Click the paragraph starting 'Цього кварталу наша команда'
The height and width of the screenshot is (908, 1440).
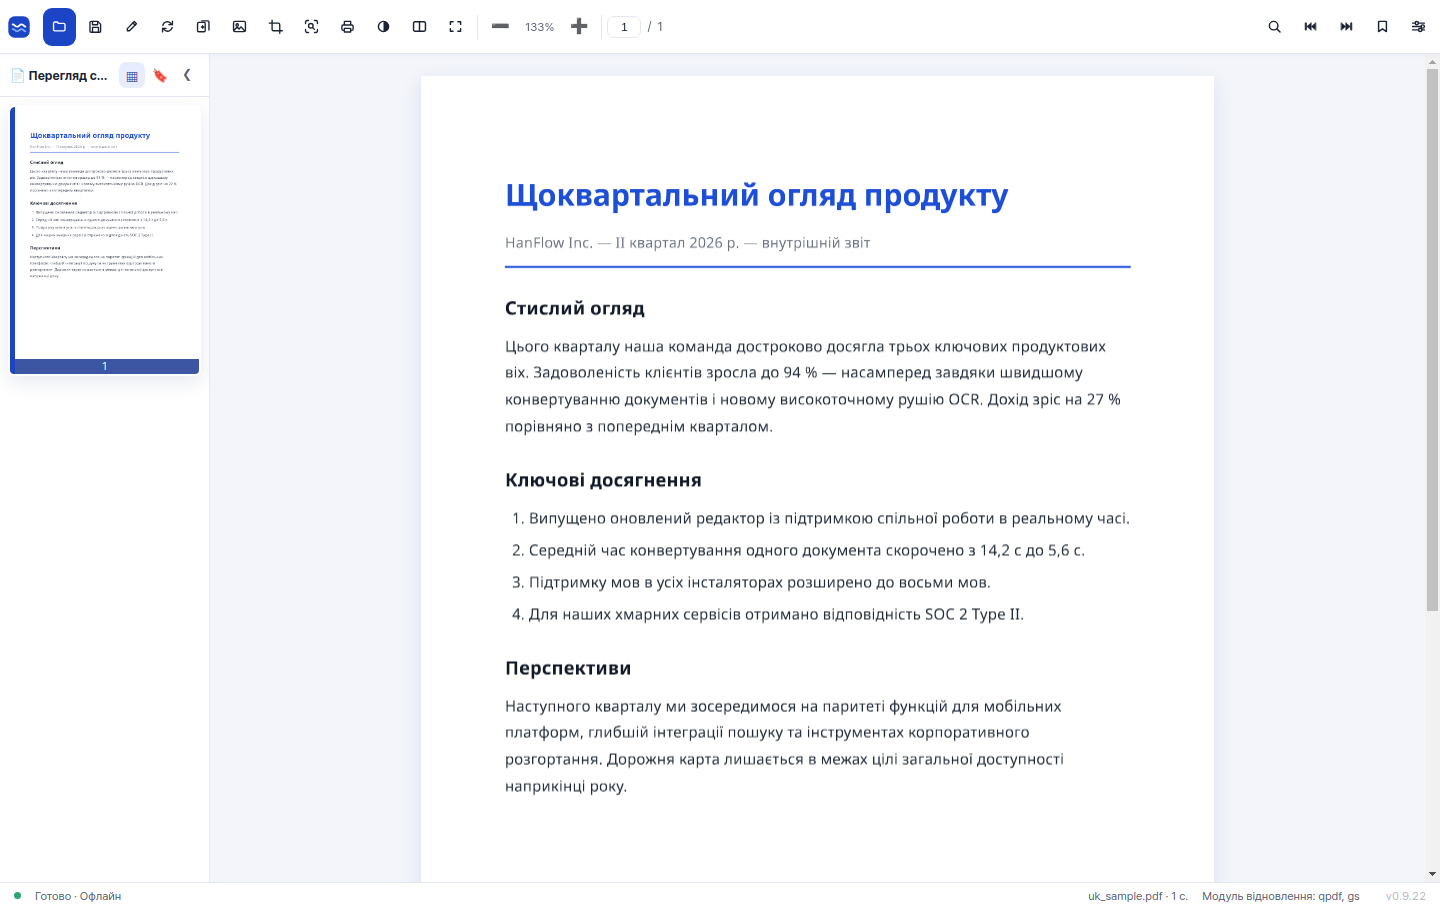[x=813, y=386]
